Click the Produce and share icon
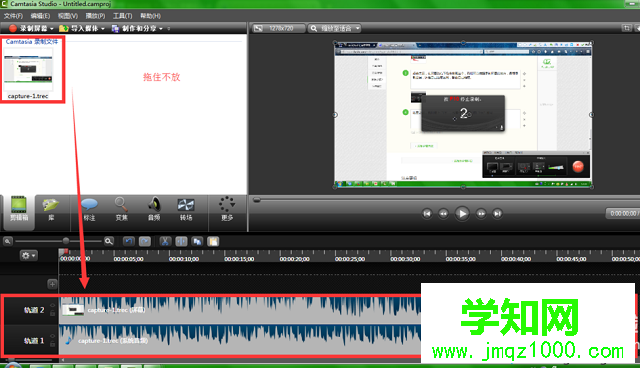640x368 pixels. point(116,29)
